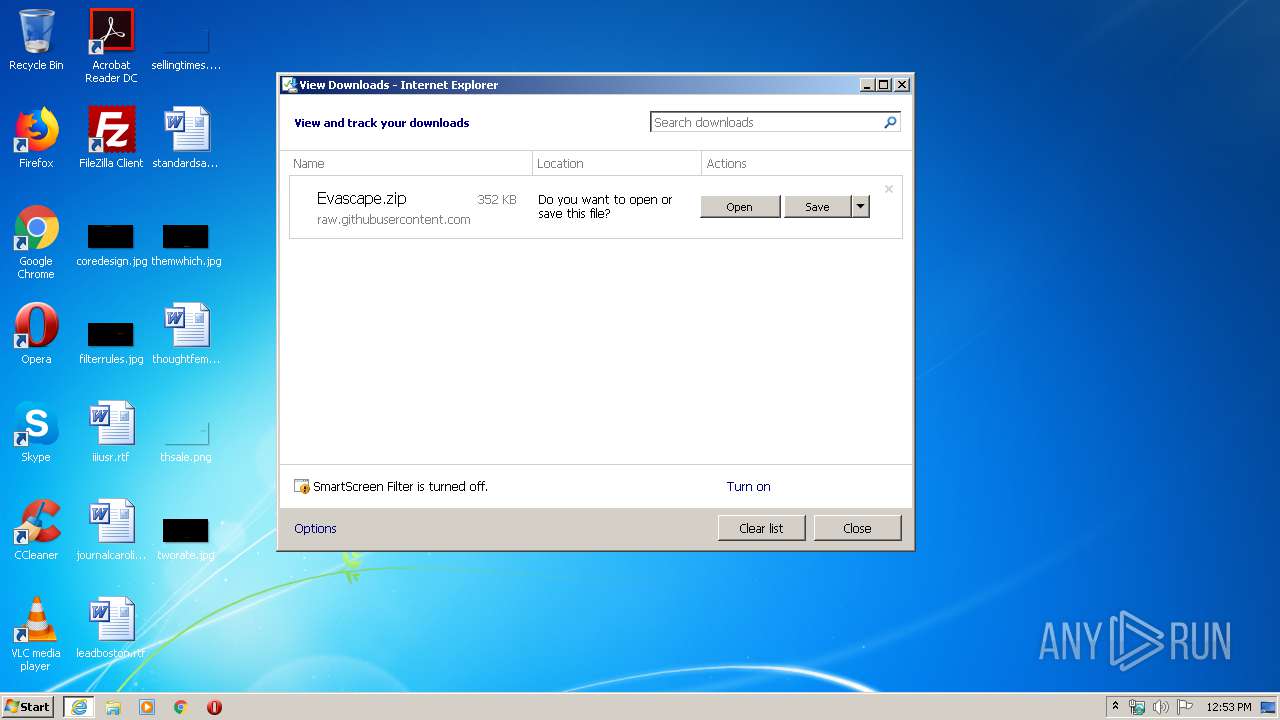The image size is (1280, 720).
Task: Open the Recycle Bin desktop icon
Action: pos(36,40)
